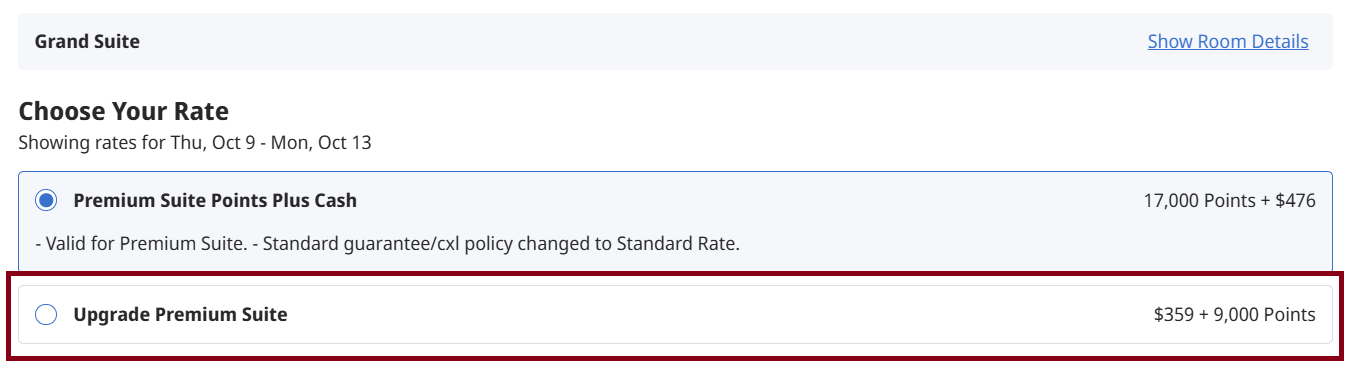Click the Thu, Oct 9 date text
This screenshot has height=382, width=1352.
(x=211, y=143)
